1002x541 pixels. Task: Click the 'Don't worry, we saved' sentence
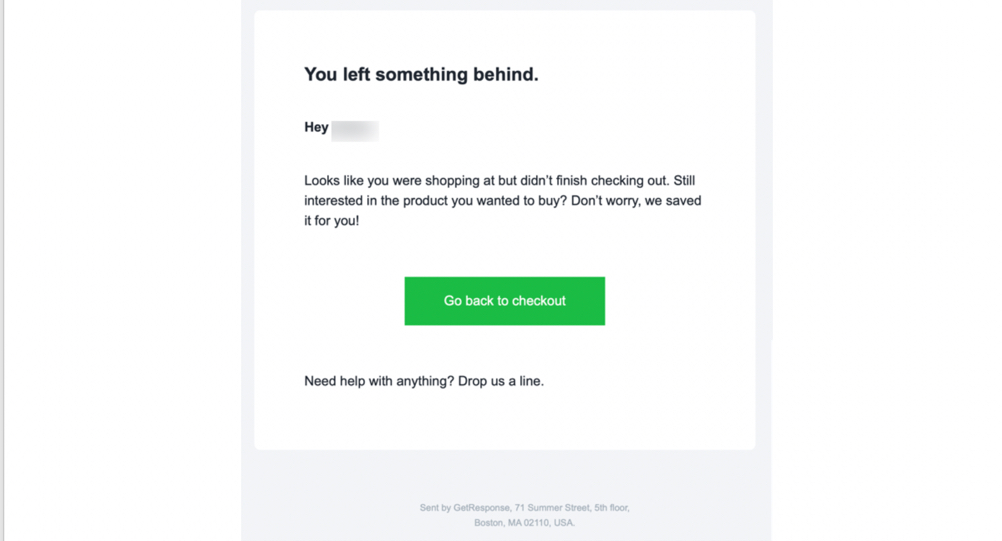(636, 201)
